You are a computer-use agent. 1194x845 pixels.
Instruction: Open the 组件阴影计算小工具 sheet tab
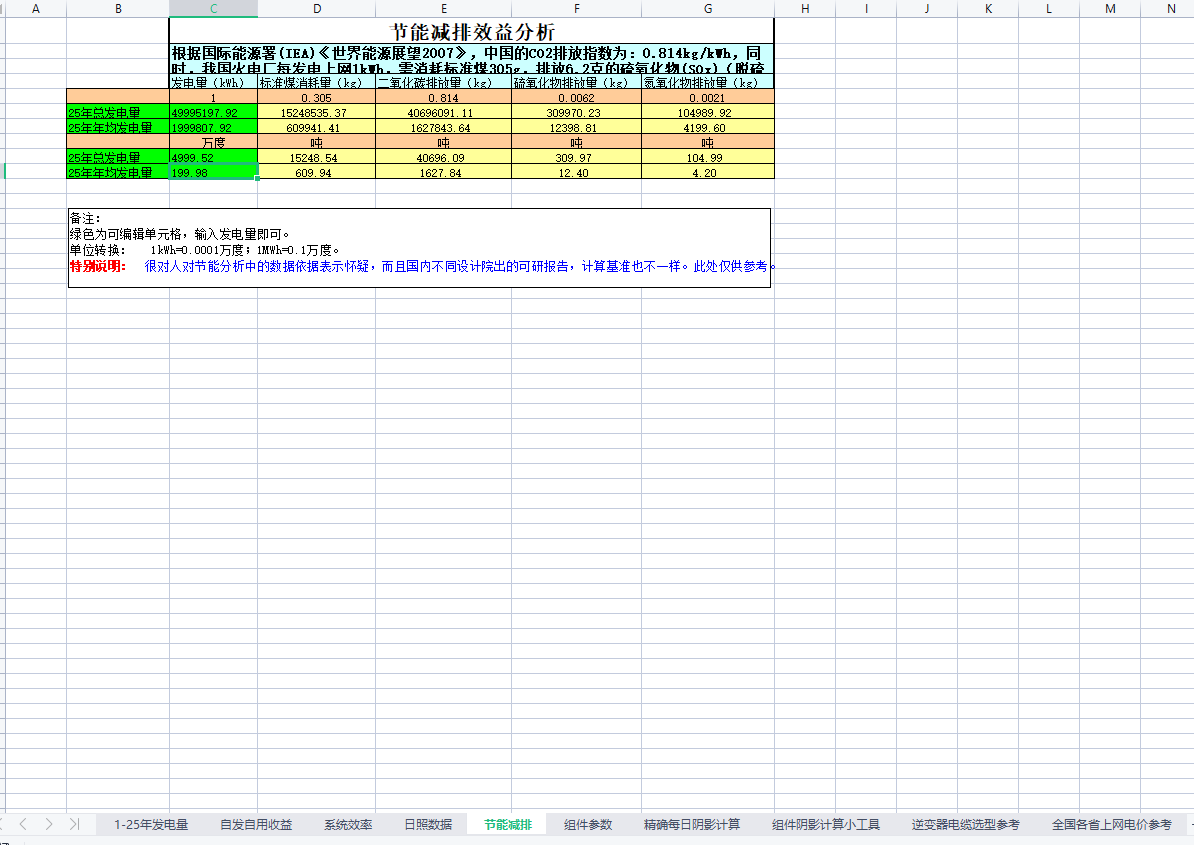pos(825,824)
